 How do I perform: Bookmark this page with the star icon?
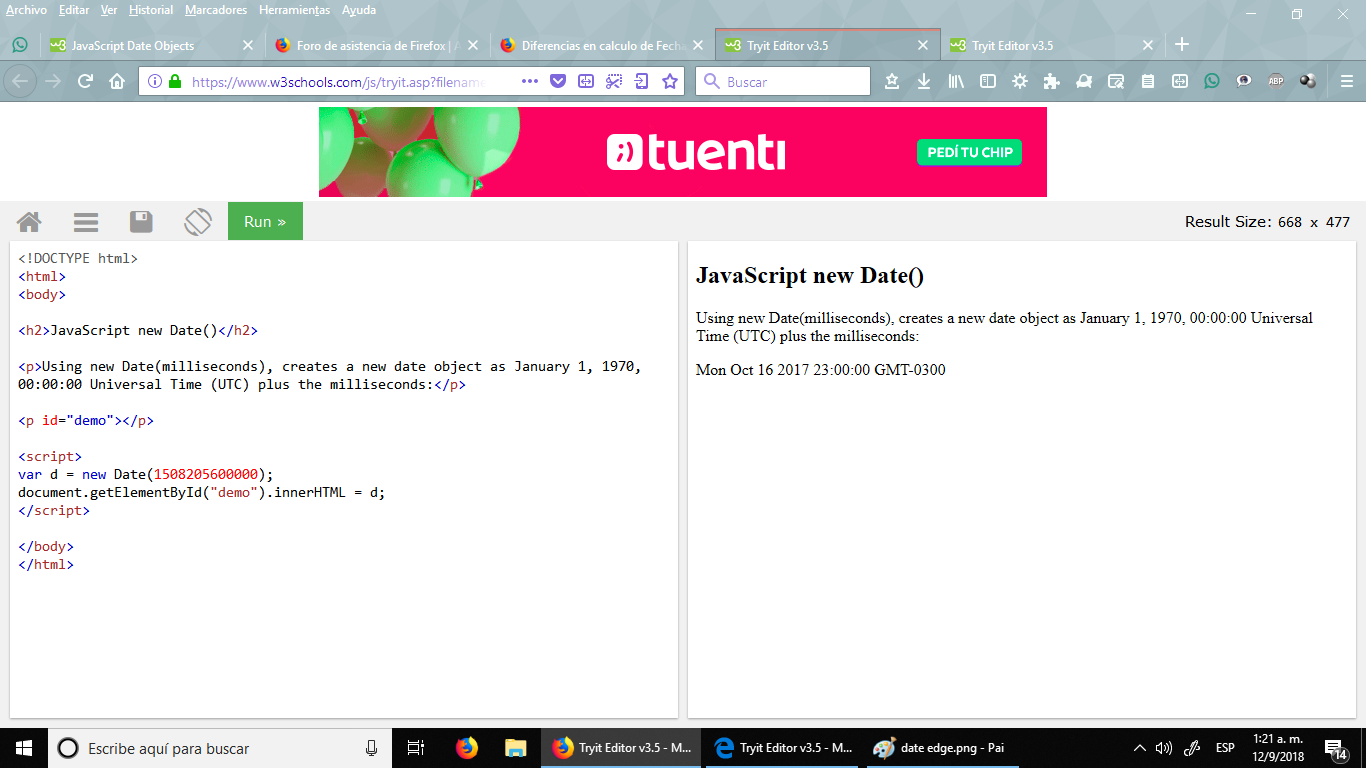click(670, 82)
